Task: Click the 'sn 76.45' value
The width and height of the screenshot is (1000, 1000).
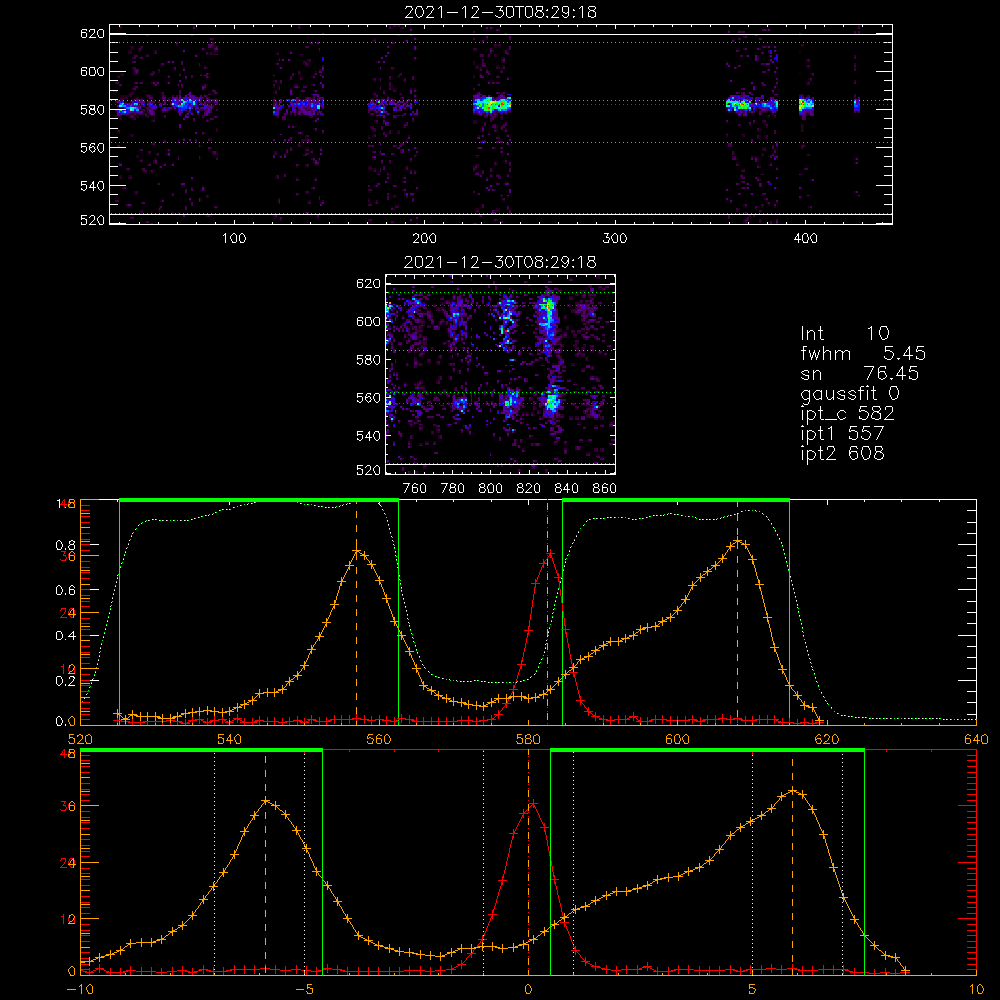Action: point(860,373)
